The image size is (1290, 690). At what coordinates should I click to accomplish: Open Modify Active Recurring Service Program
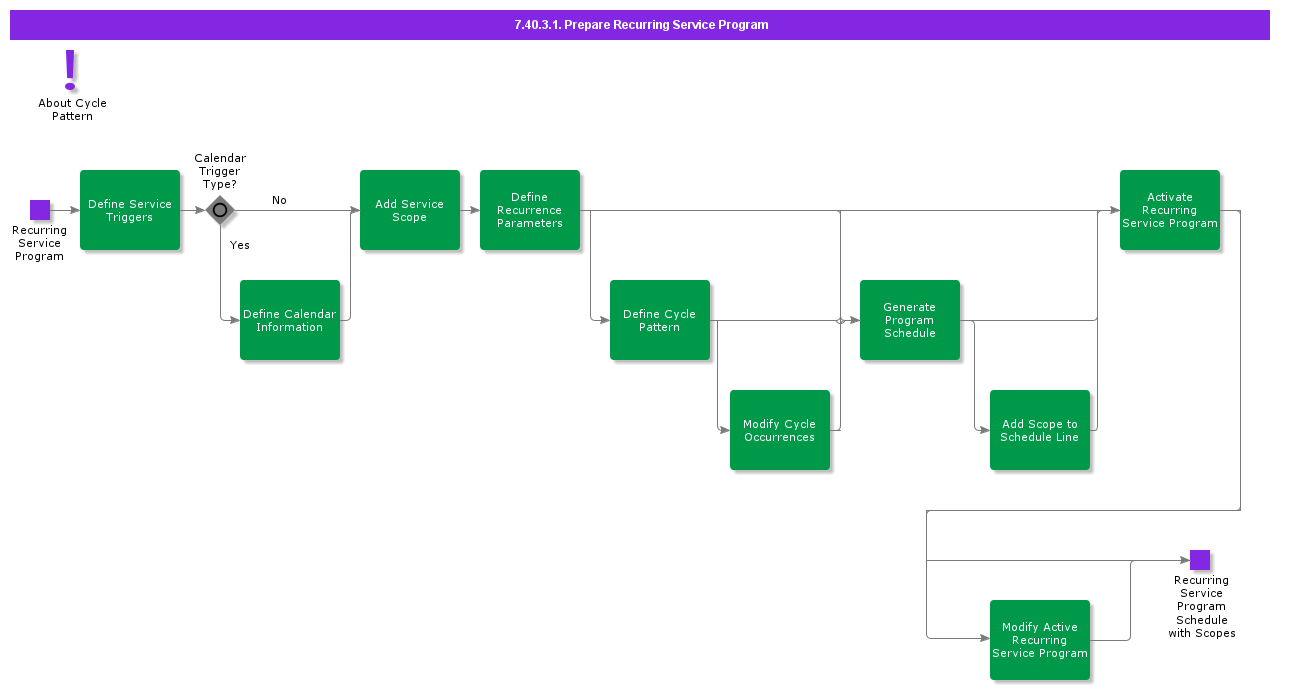(1040, 640)
